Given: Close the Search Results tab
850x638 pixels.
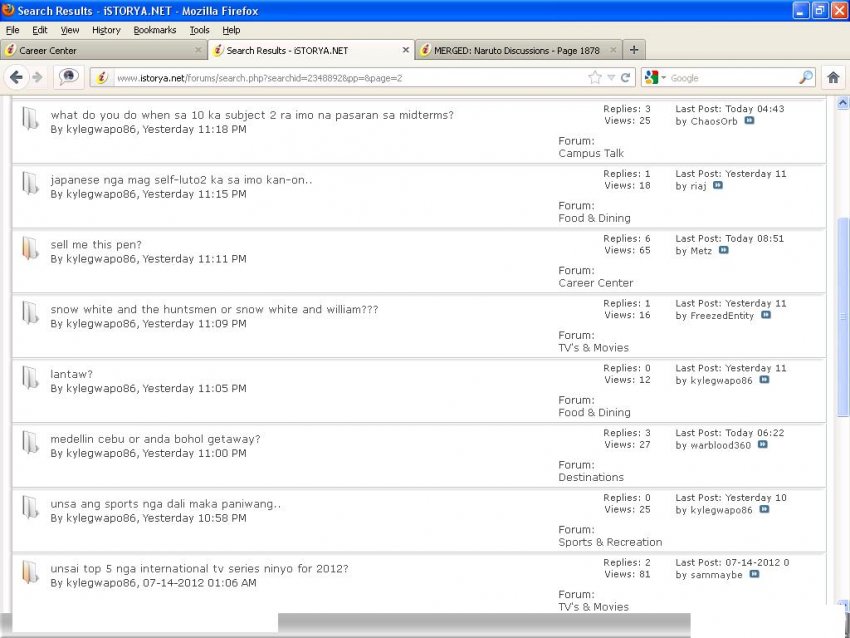Looking at the screenshot, I should point(405,50).
